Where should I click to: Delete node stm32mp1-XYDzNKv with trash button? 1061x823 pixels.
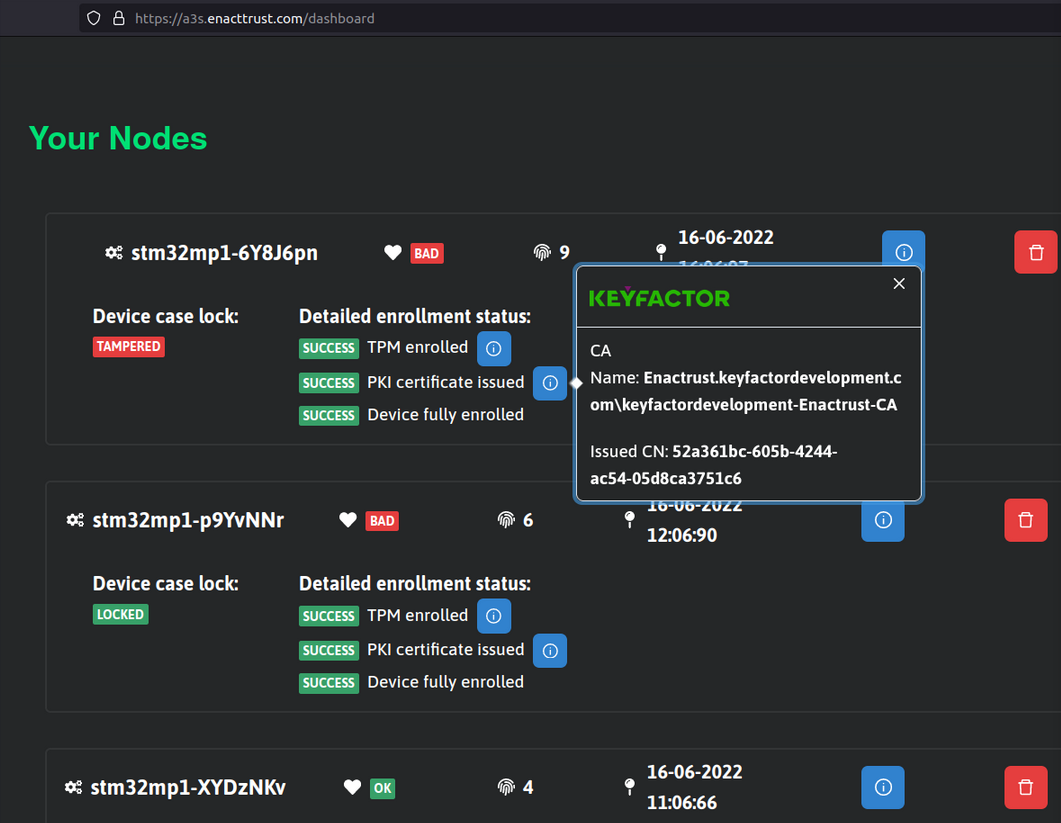pyautogui.click(x=1025, y=788)
